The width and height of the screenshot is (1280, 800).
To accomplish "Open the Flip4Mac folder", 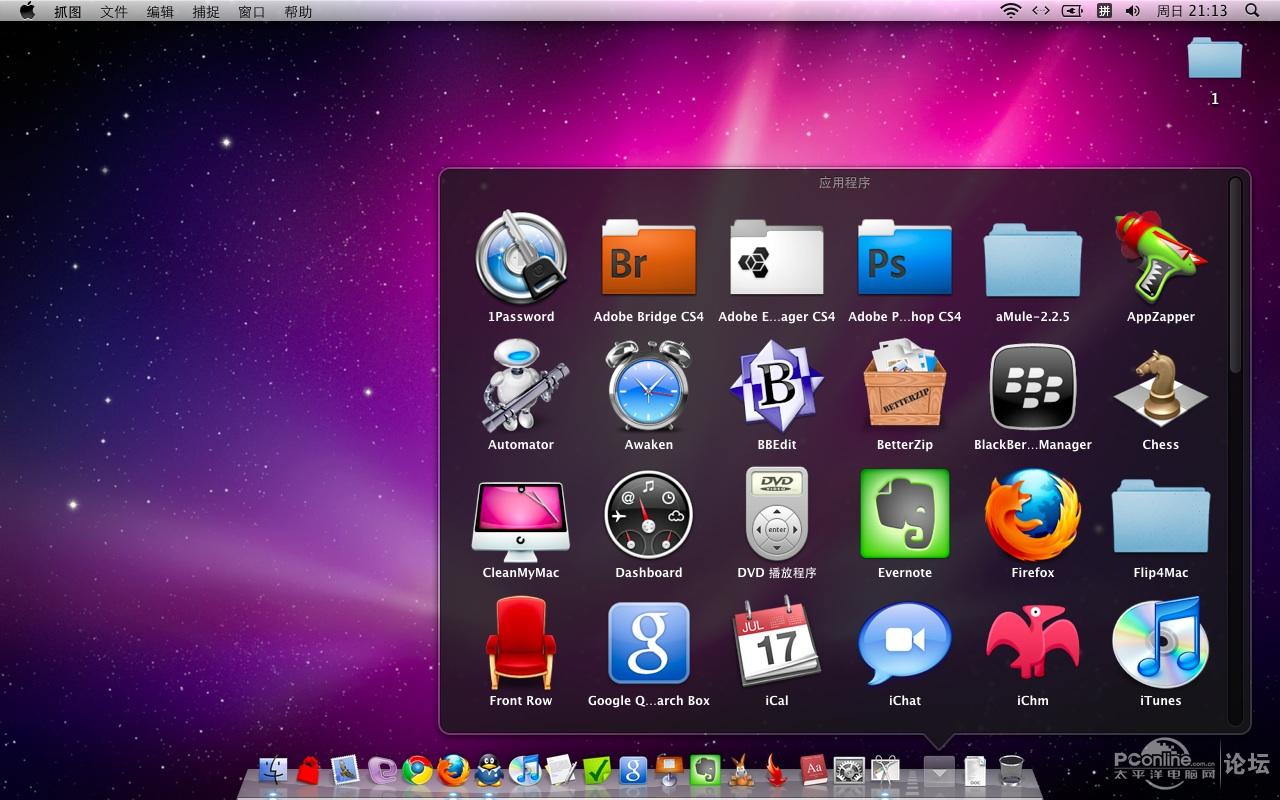I will click(x=1161, y=516).
